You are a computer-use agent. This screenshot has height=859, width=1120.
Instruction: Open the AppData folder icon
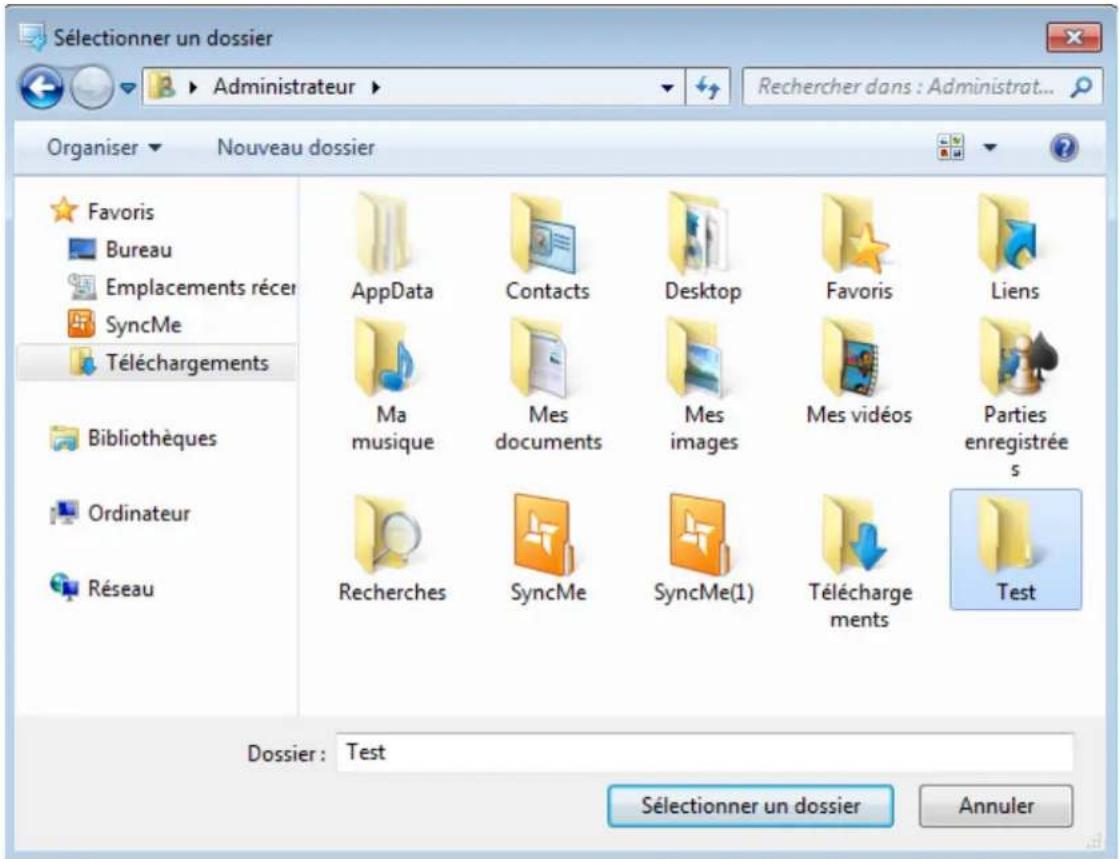coord(386,233)
